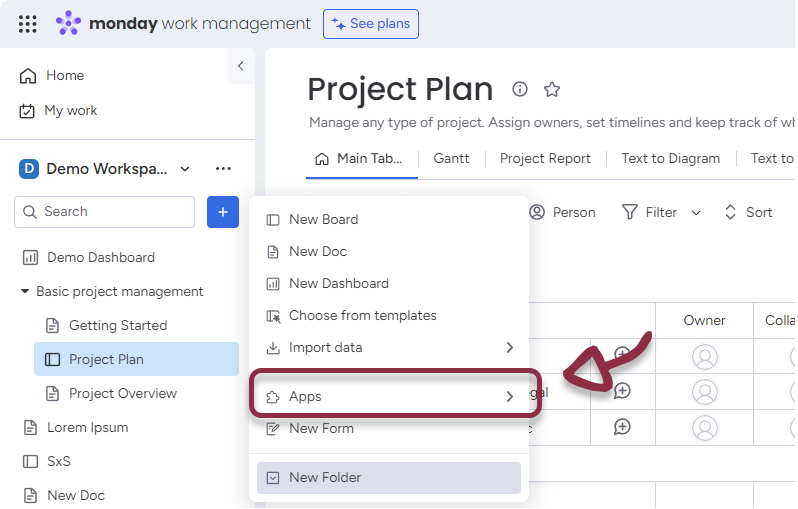798x509 pixels.
Task: Select New Folder in the add menu
Action: tap(325, 478)
